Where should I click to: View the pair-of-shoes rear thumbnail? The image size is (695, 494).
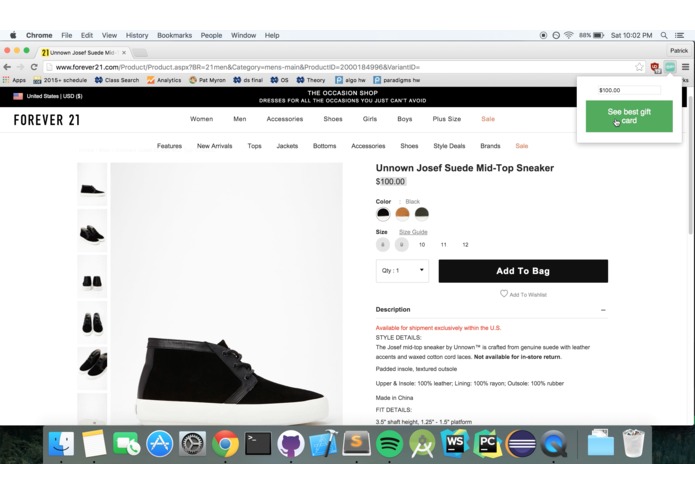[x=92, y=276]
